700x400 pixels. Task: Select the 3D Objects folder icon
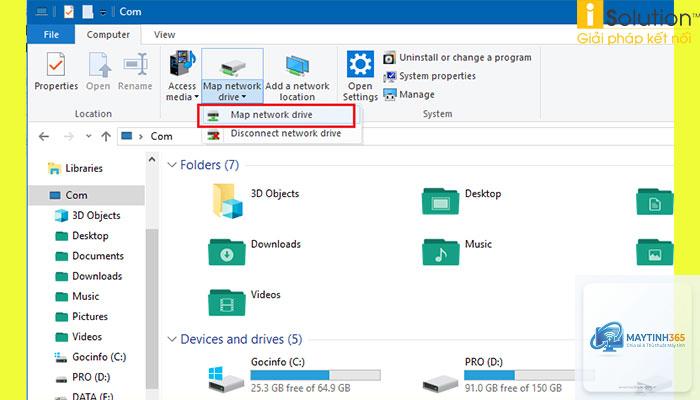(228, 201)
